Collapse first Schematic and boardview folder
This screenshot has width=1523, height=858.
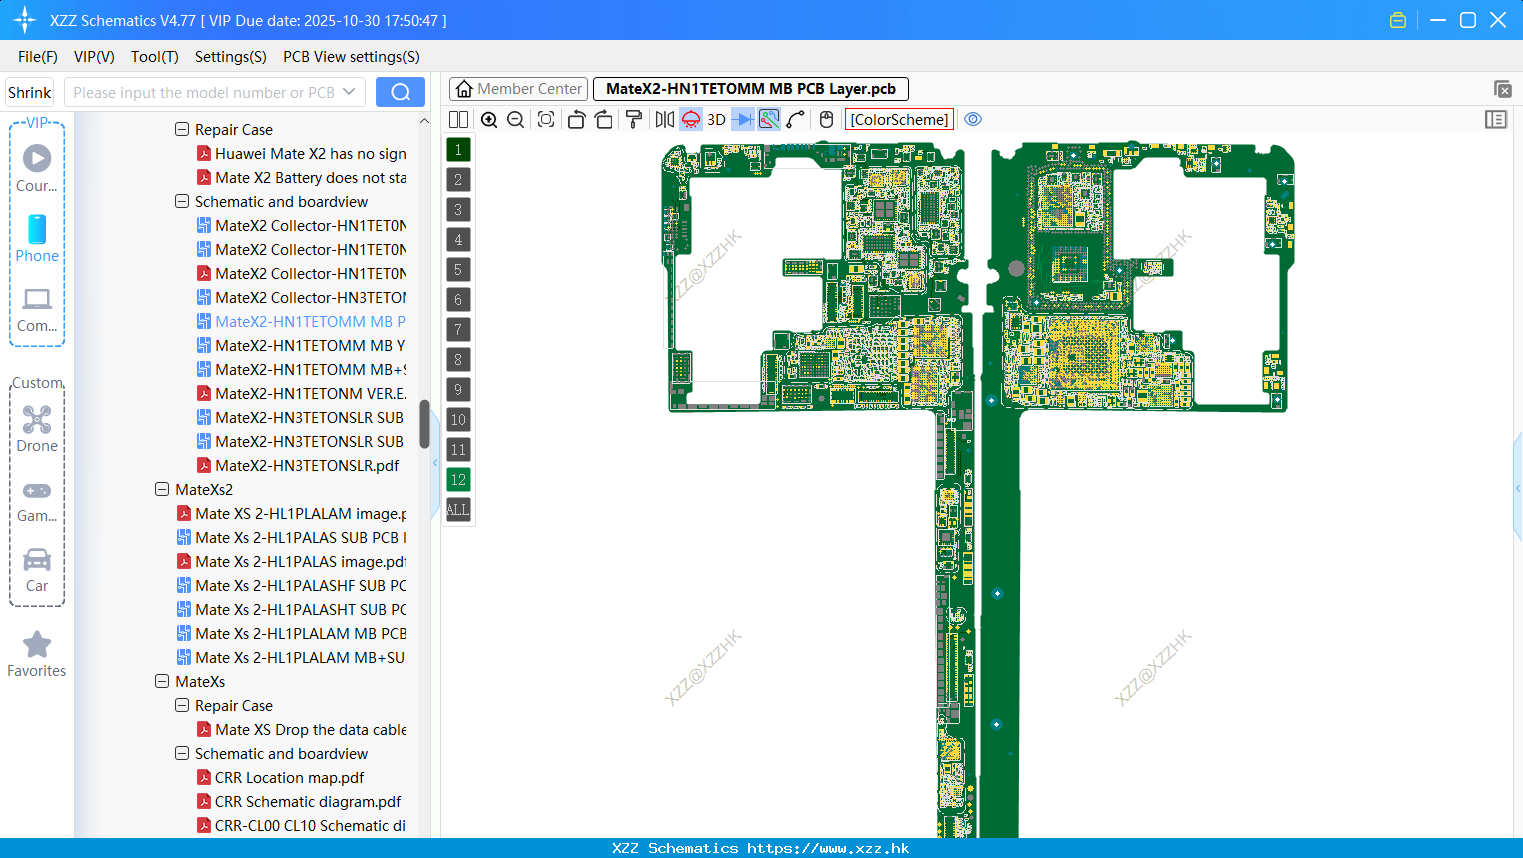182,201
